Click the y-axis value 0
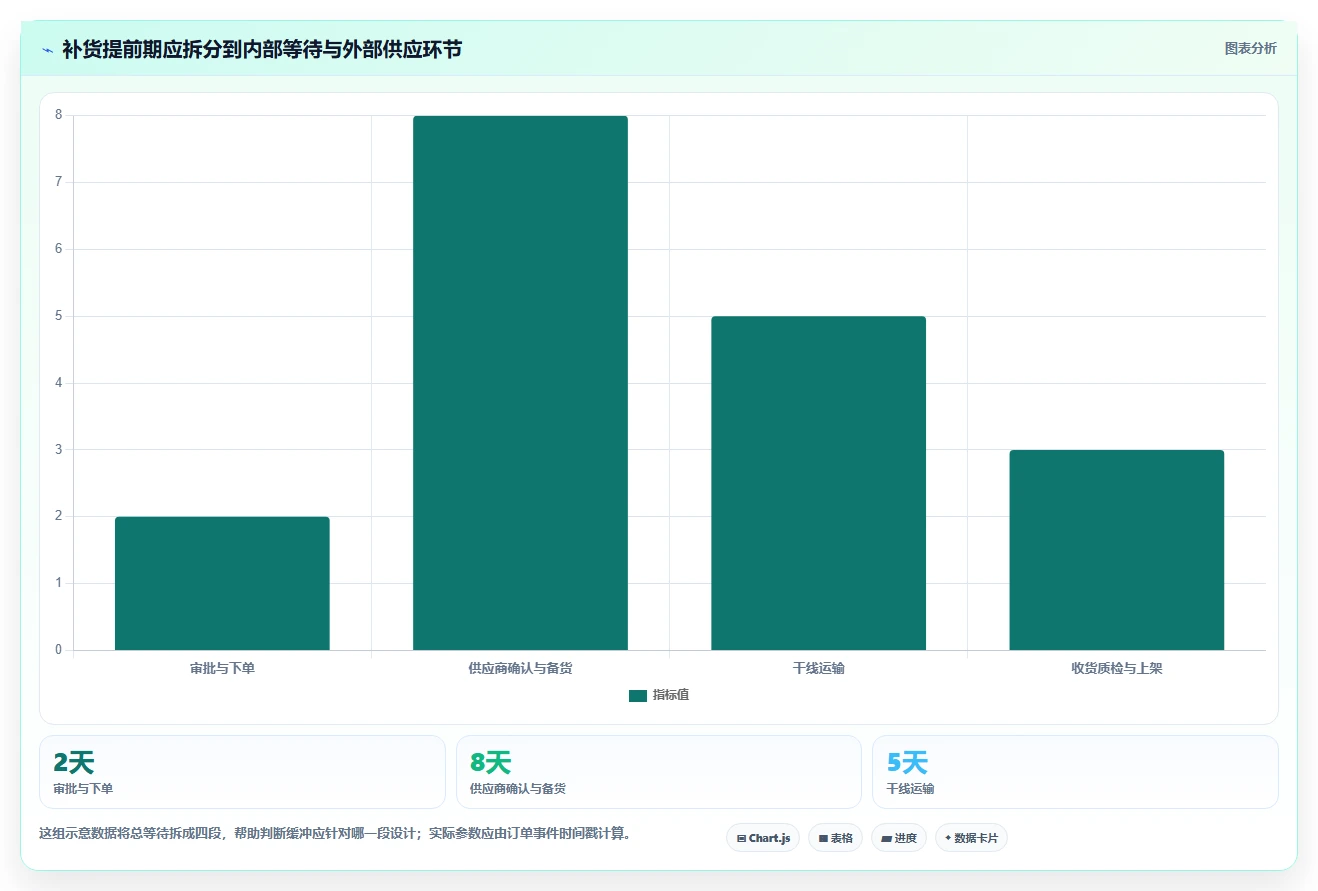Image resolution: width=1318 pixels, height=891 pixels. point(58,650)
